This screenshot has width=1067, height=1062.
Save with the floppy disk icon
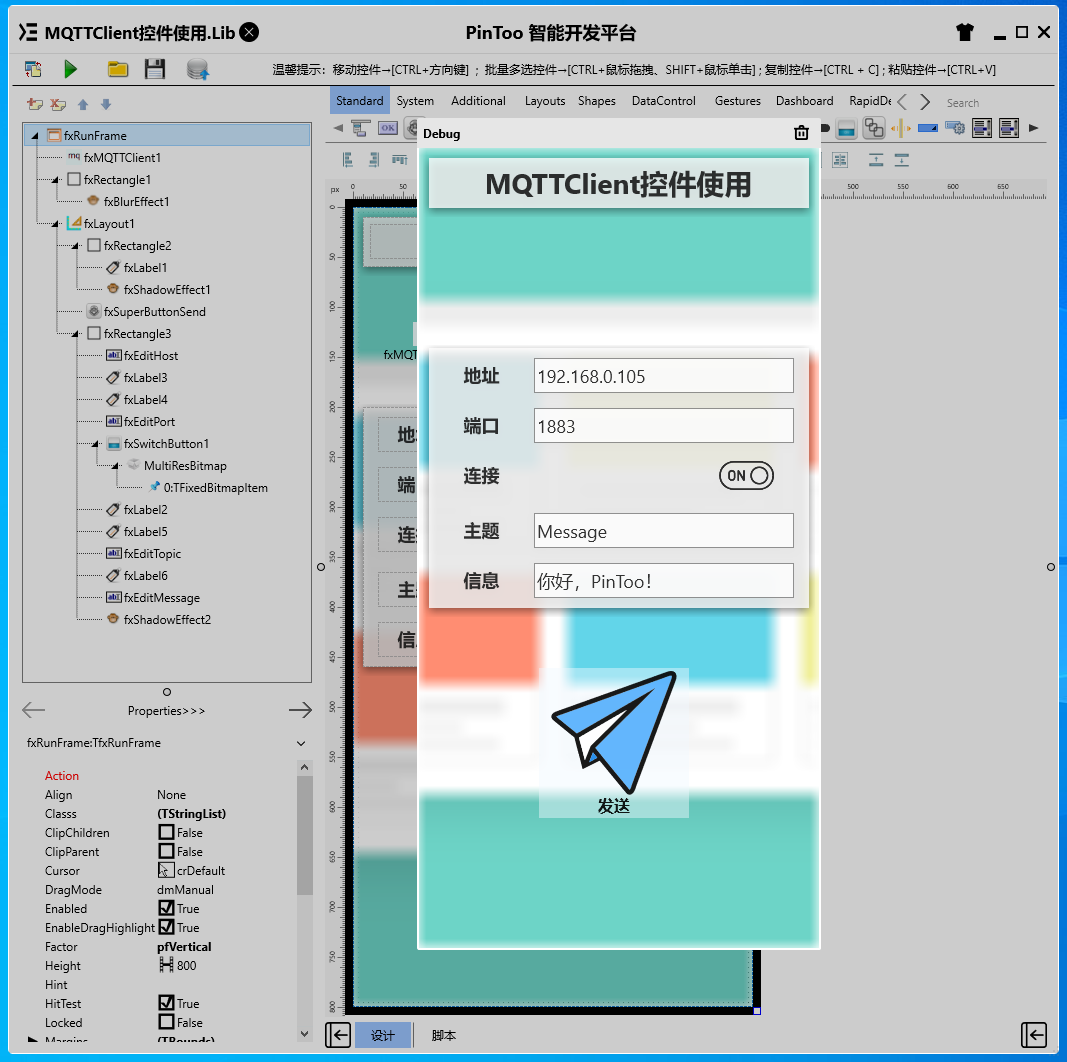(x=155, y=69)
